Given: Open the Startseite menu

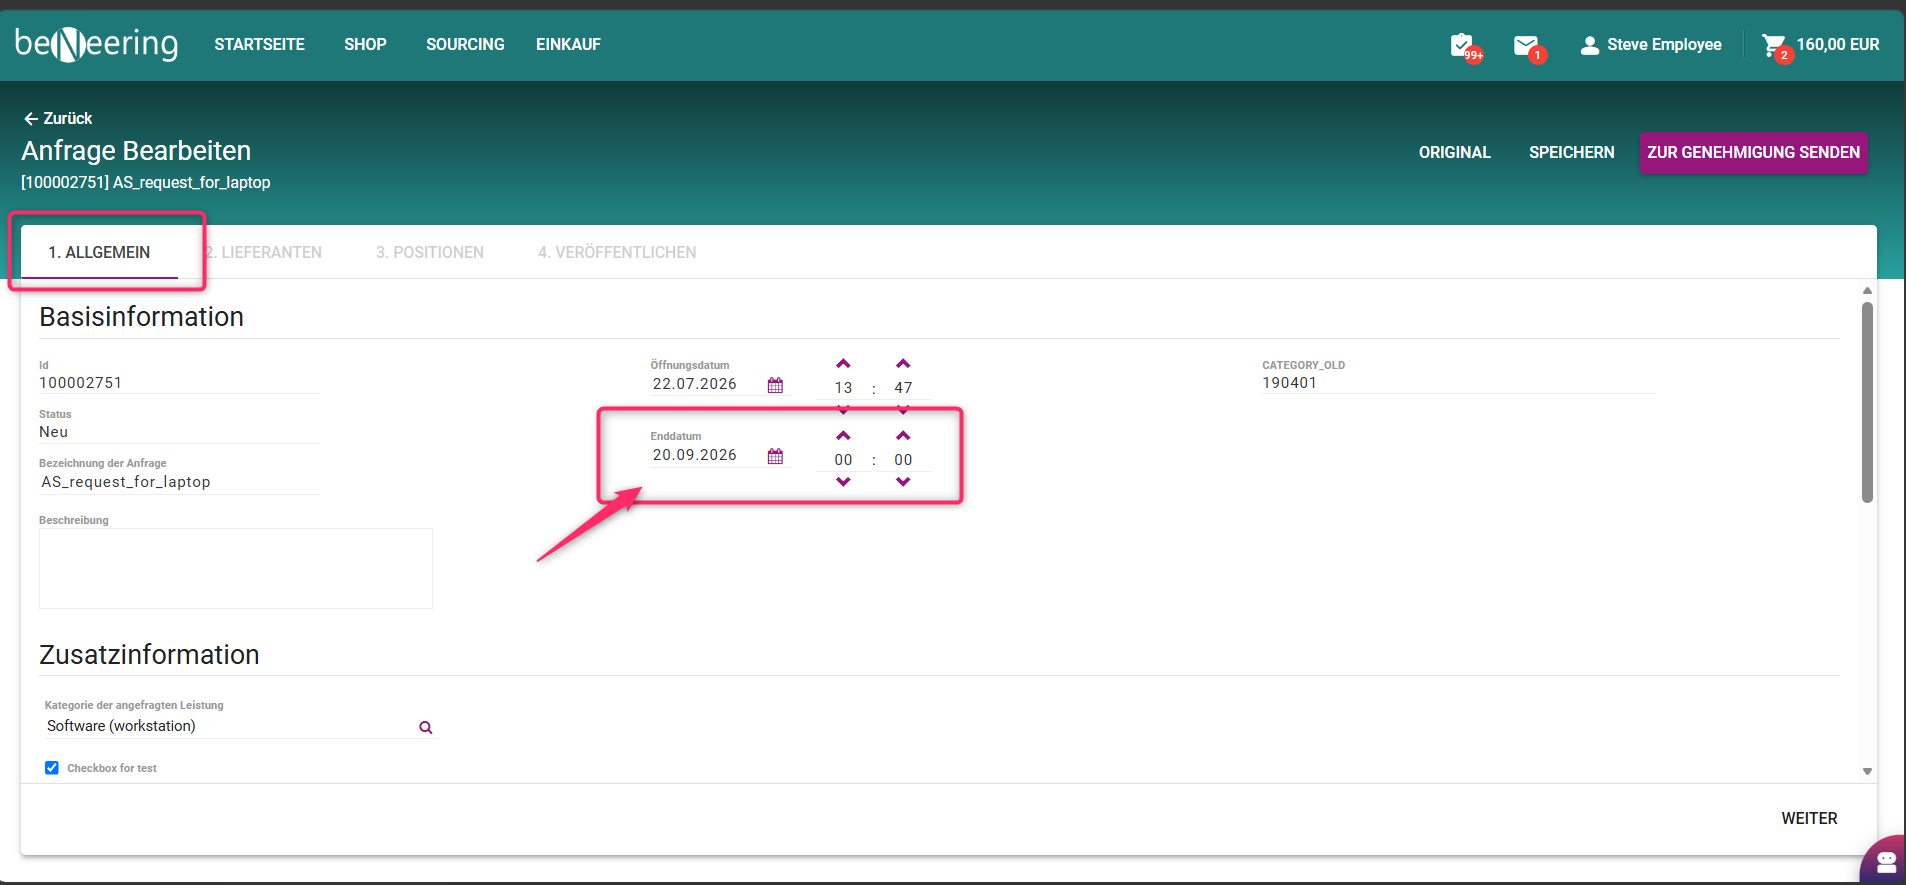Looking at the screenshot, I should [259, 44].
